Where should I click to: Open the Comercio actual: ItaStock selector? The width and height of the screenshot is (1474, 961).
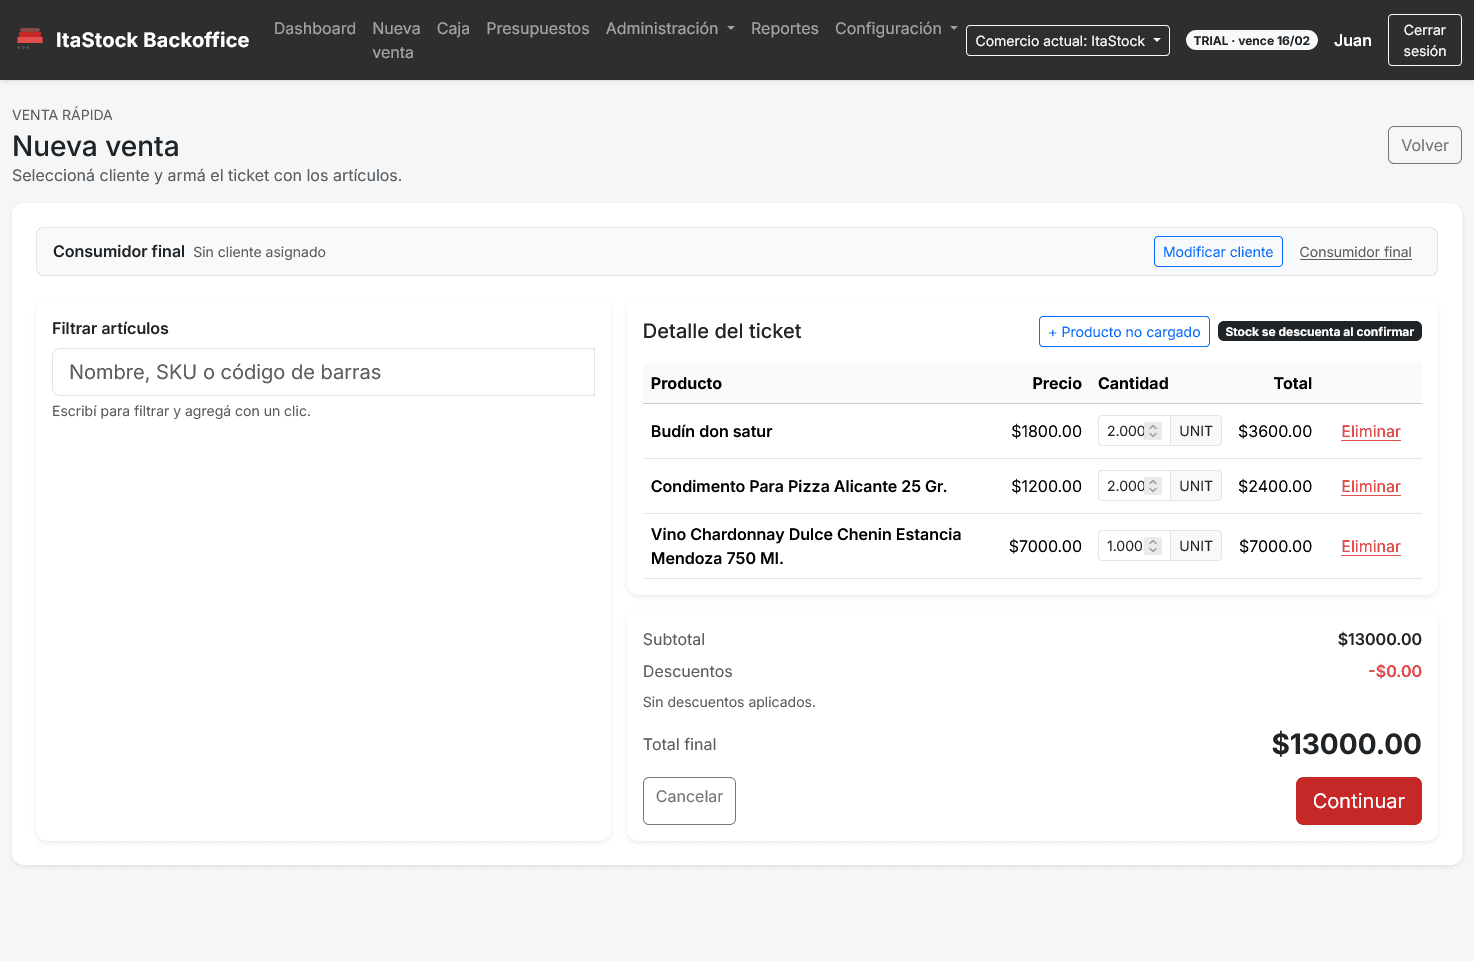1068,41
